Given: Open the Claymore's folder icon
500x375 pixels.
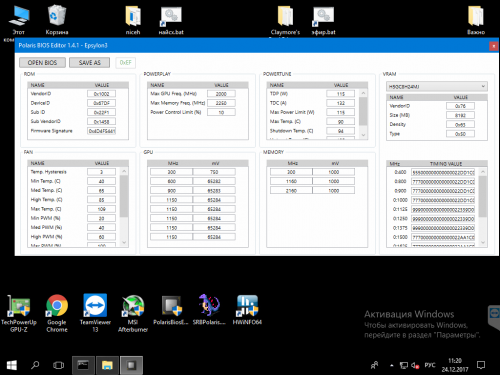Looking at the screenshot, I should (x=285, y=19).
